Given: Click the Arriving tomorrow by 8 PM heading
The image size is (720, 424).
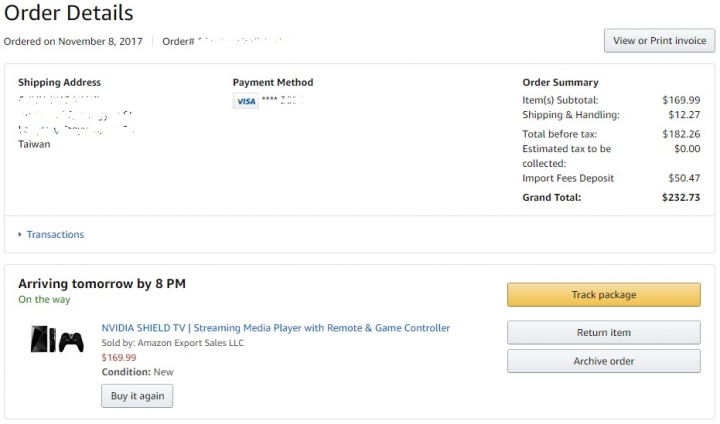Looking at the screenshot, I should pyautogui.click(x=102, y=284).
